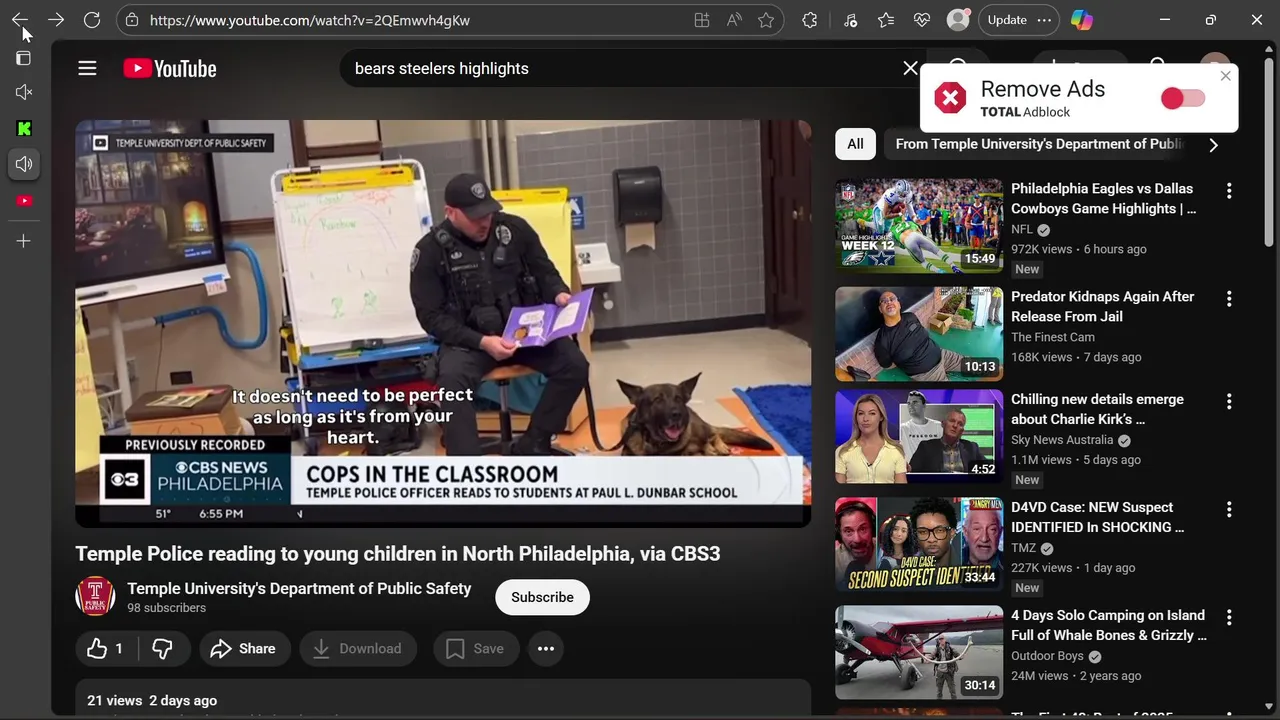Open media control music note icon

coord(850,20)
